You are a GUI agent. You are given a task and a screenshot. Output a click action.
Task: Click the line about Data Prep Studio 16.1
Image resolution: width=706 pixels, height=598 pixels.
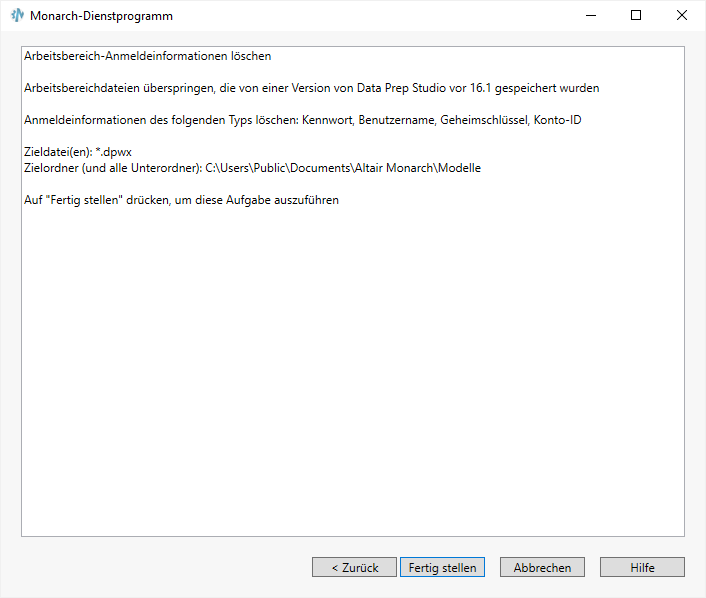[312, 88]
